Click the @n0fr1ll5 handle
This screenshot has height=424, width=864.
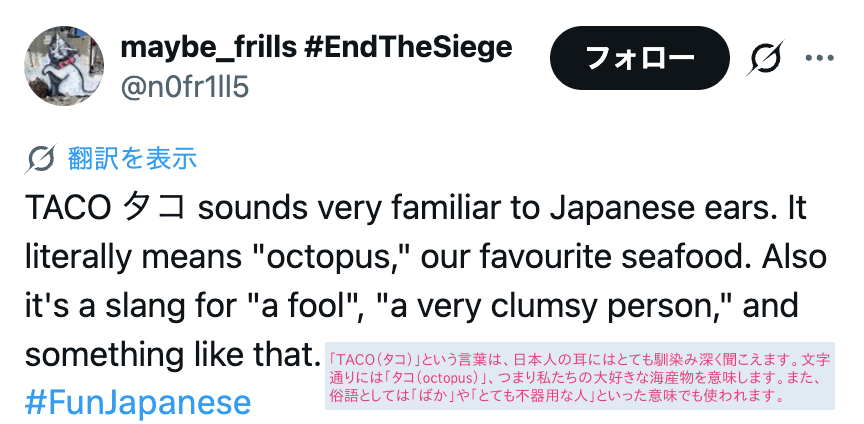pos(184,87)
